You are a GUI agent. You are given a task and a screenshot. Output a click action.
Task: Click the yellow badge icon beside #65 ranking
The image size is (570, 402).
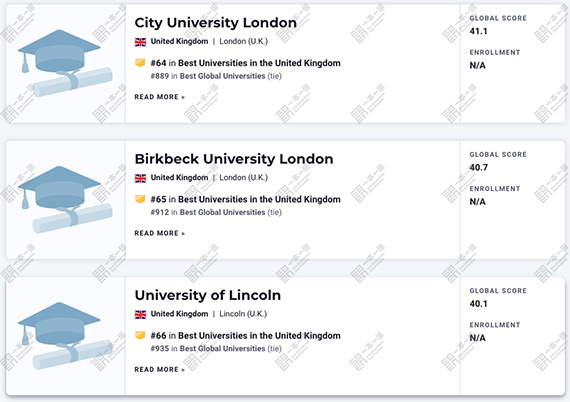(140, 199)
